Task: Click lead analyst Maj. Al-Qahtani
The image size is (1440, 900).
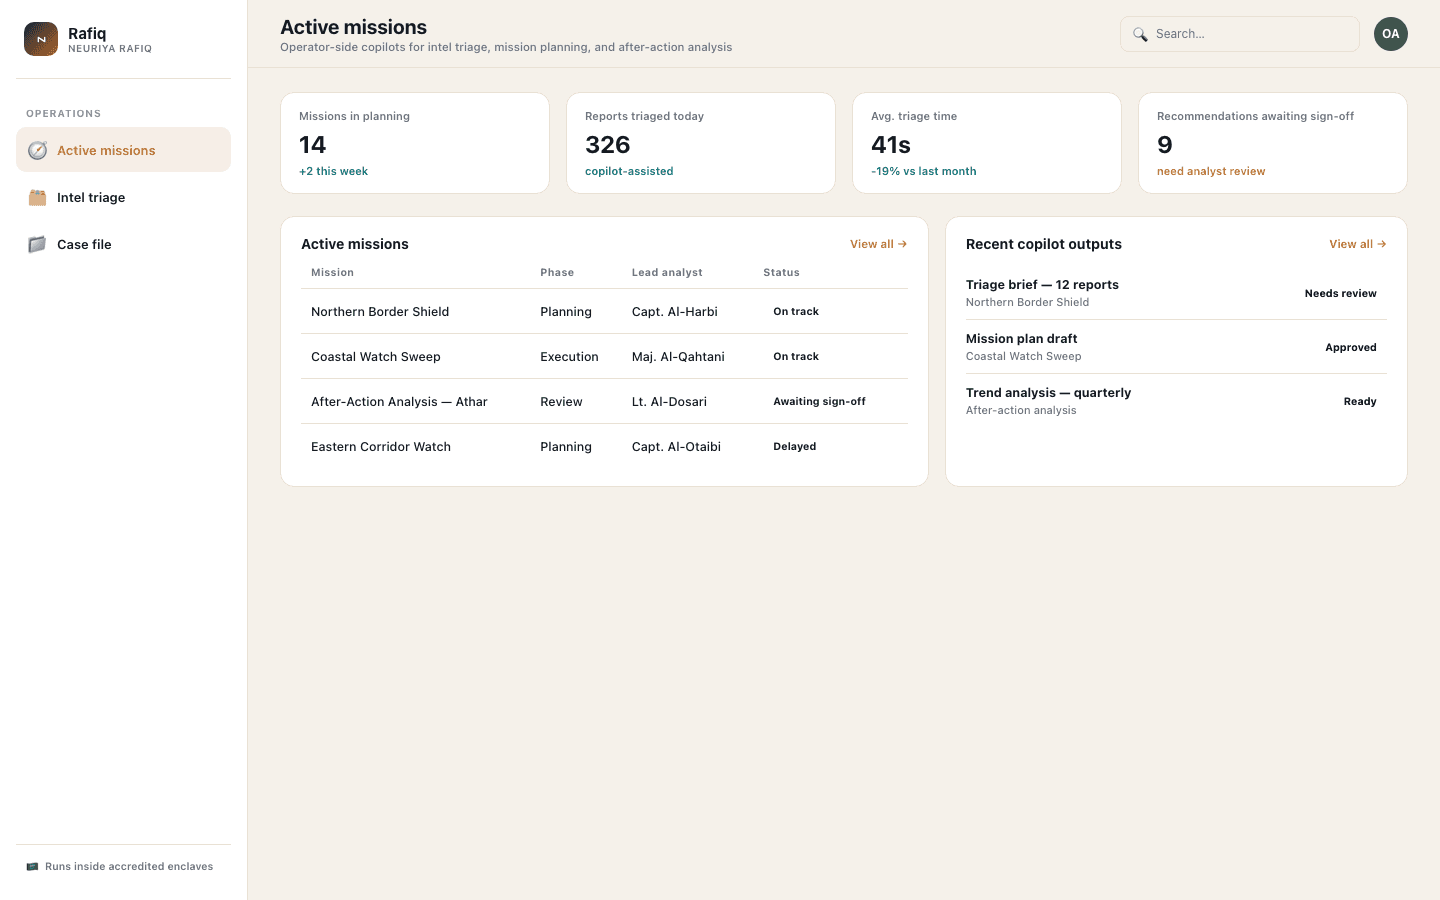Action: click(x=678, y=356)
